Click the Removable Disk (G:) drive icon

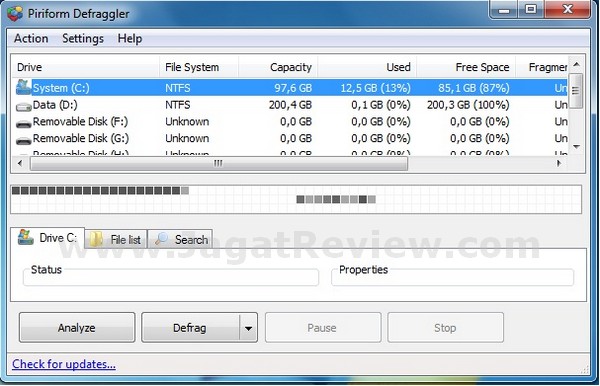point(23,141)
